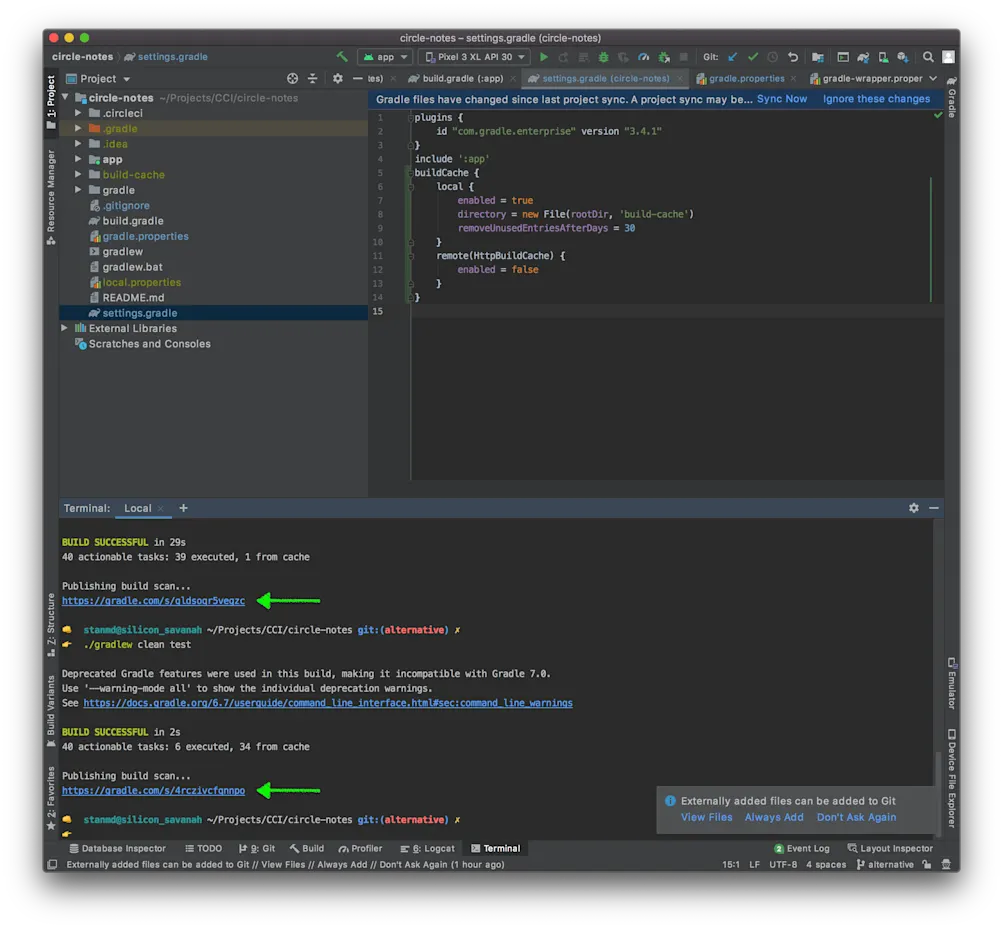Open the Terminal settings gear menu

(913, 508)
